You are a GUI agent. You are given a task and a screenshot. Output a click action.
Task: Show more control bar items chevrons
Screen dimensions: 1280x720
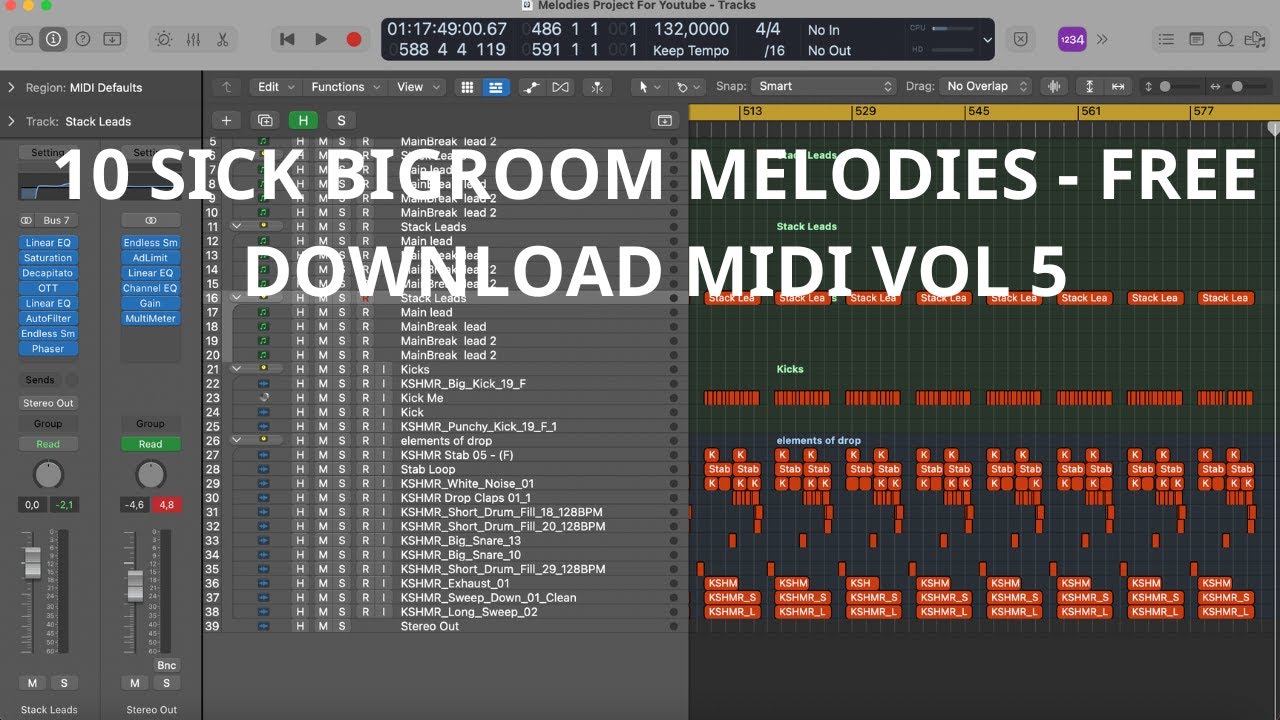pos(1102,39)
